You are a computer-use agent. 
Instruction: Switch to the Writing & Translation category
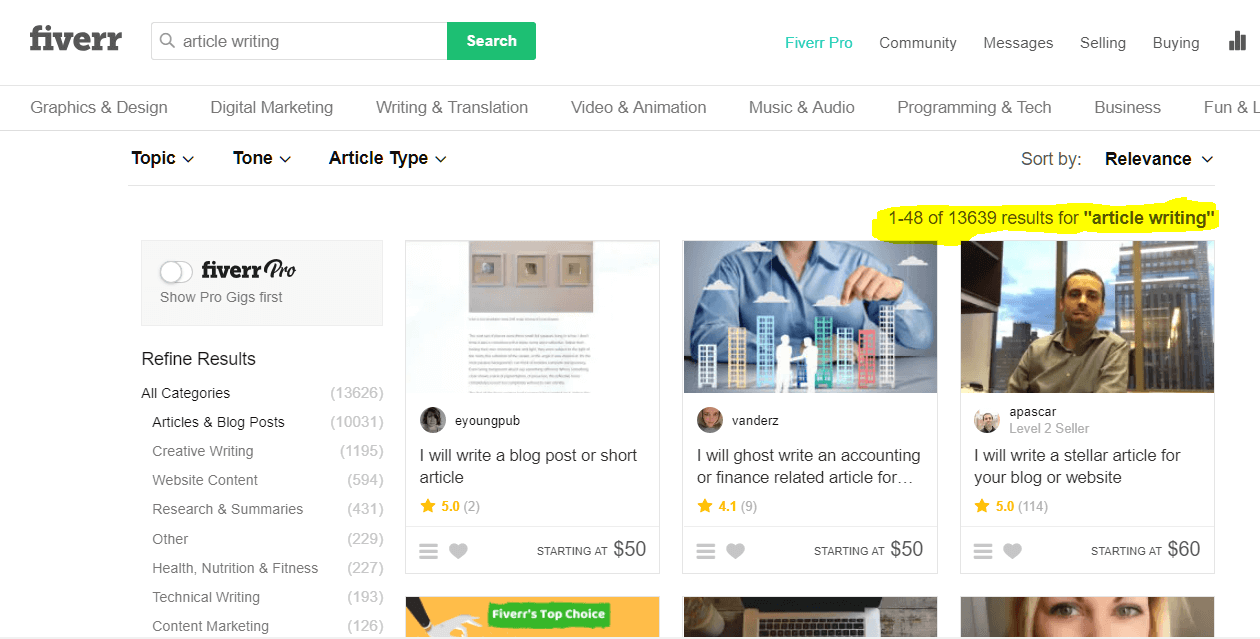451,107
